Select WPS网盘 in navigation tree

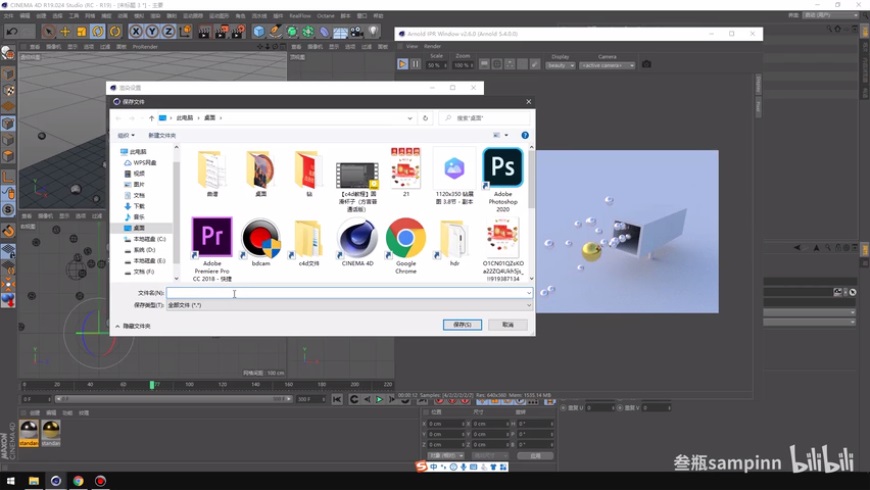pos(140,163)
